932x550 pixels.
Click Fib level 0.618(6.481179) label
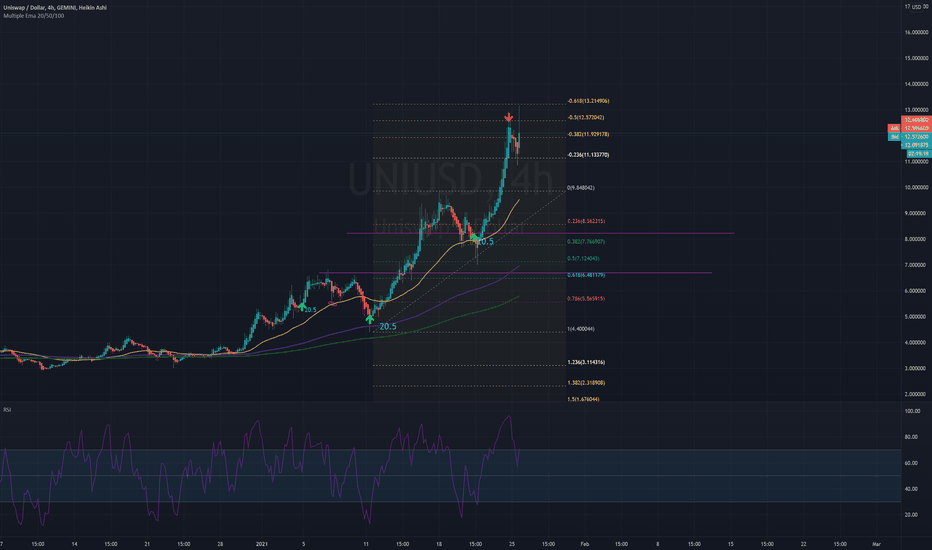[586, 275]
